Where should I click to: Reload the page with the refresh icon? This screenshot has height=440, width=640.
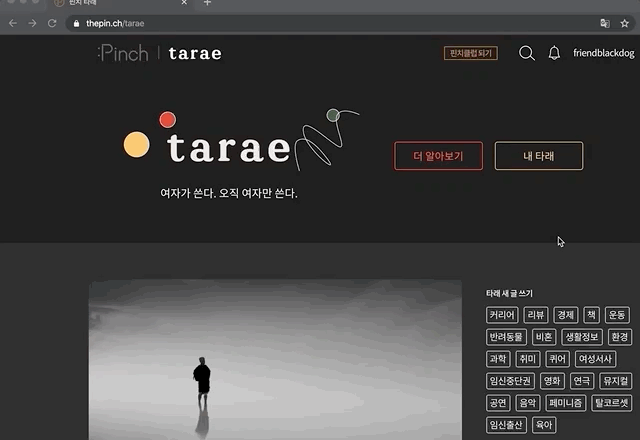[x=52, y=23]
